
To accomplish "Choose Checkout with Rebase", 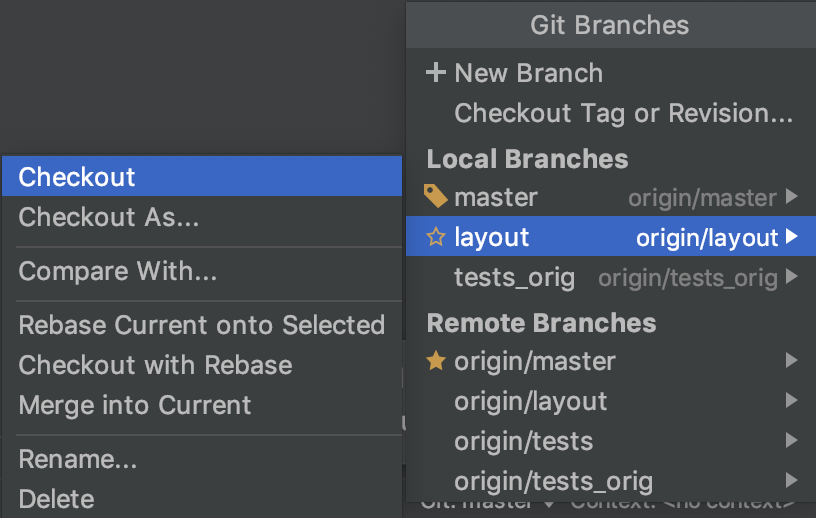I will pyautogui.click(x=155, y=365).
